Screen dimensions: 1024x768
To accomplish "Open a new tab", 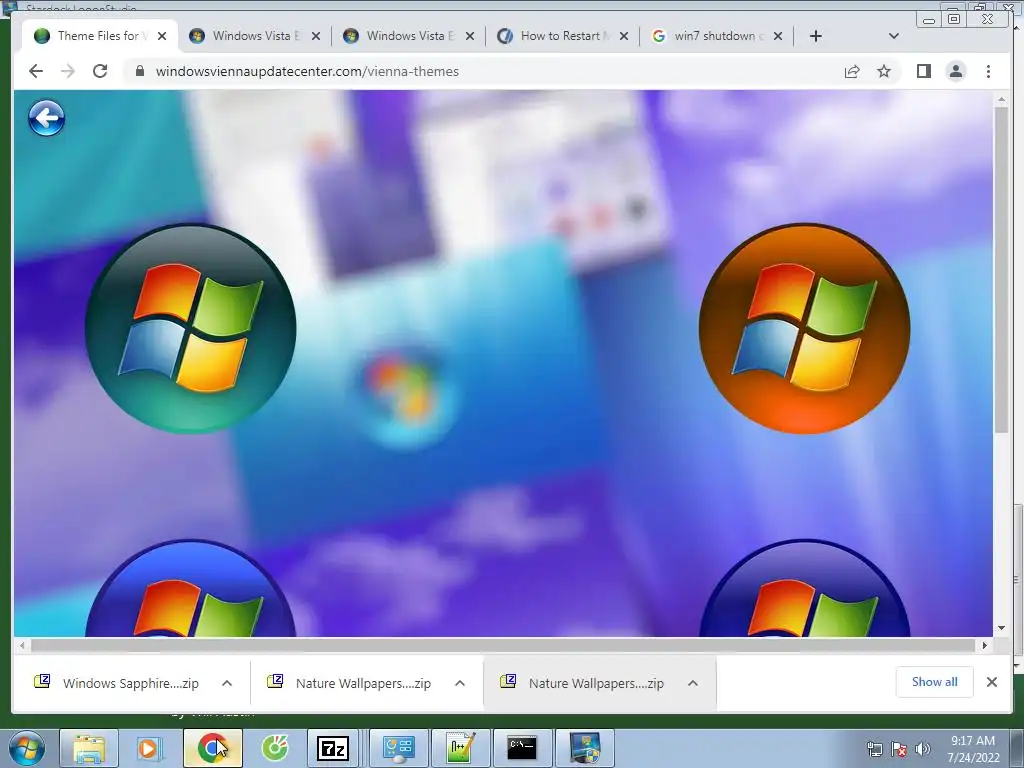I will (816, 36).
